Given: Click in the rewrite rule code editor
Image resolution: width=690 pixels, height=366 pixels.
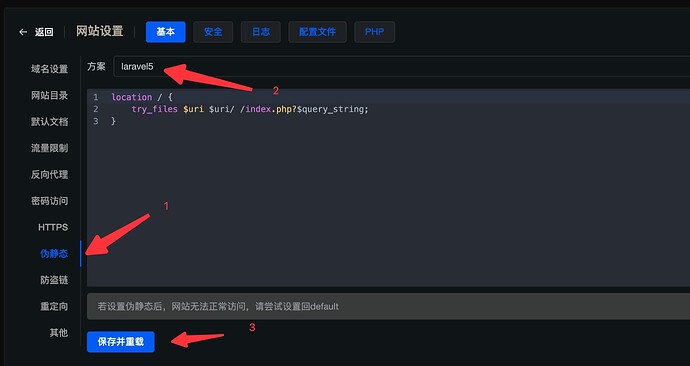Looking at the screenshot, I should pyautogui.click(x=388, y=188).
